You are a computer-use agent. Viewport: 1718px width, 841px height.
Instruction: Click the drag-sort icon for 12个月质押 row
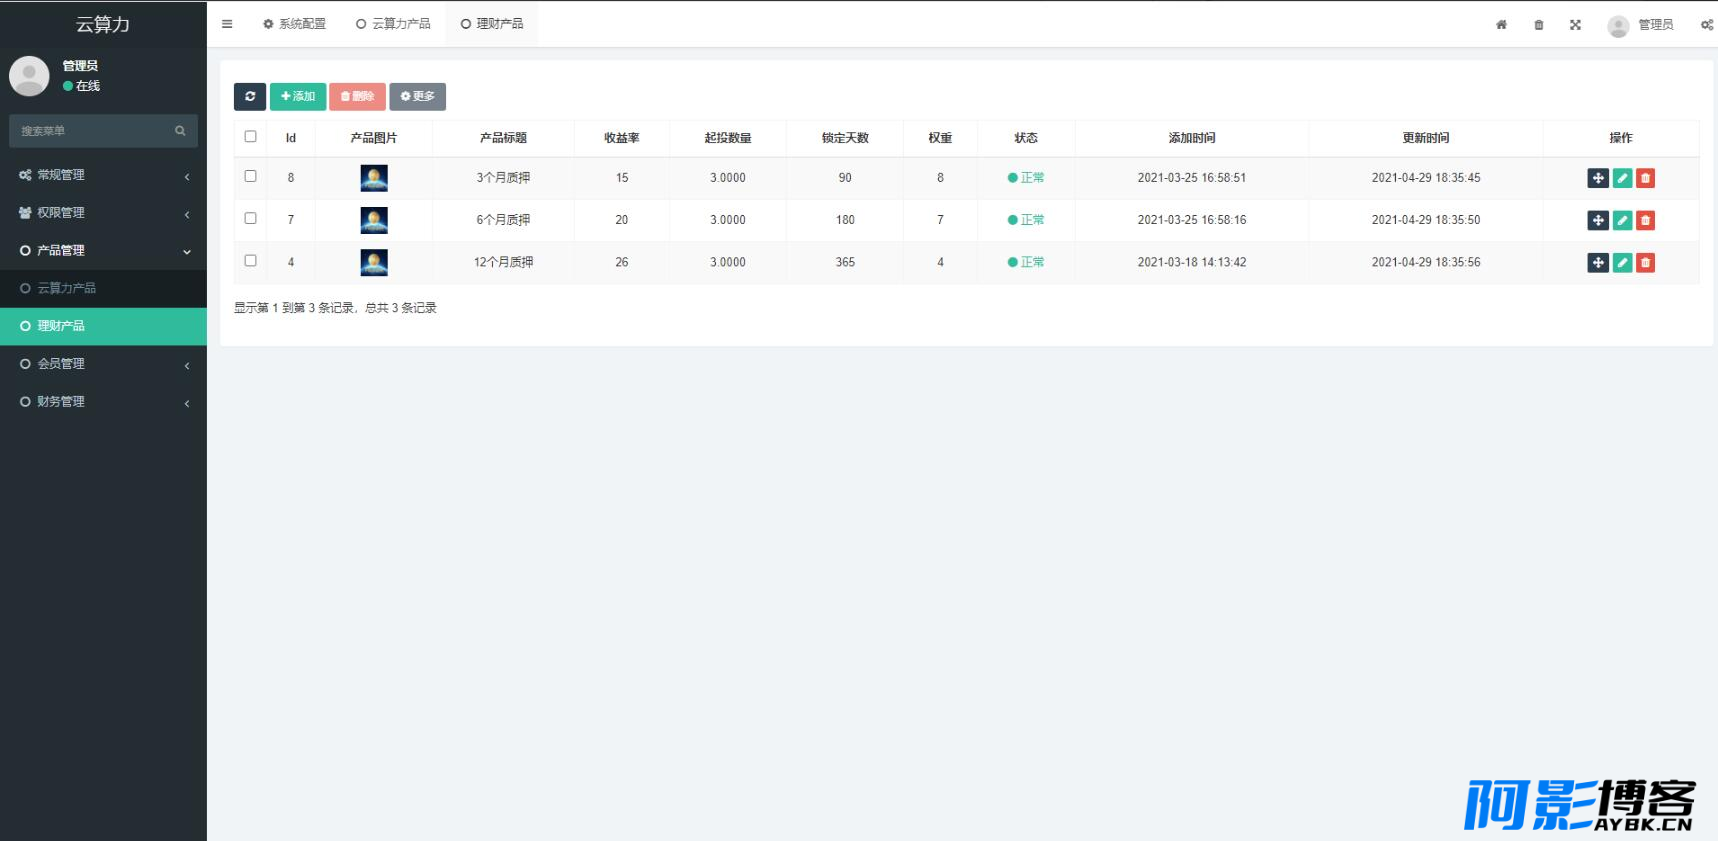point(1598,262)
